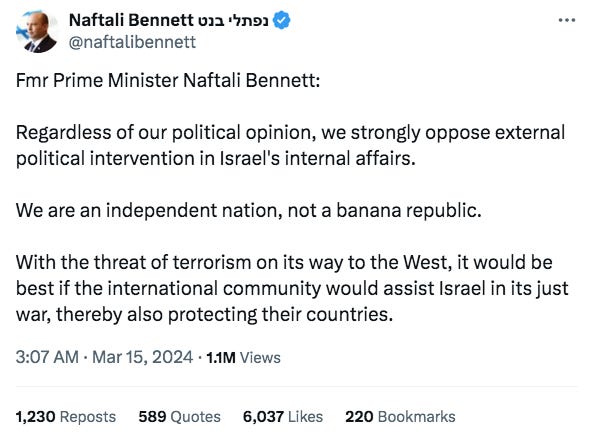Click the 'Regardless of our political opinion' paragraph
The width and height of the screenshot is (590, 445).
[290, 145]
